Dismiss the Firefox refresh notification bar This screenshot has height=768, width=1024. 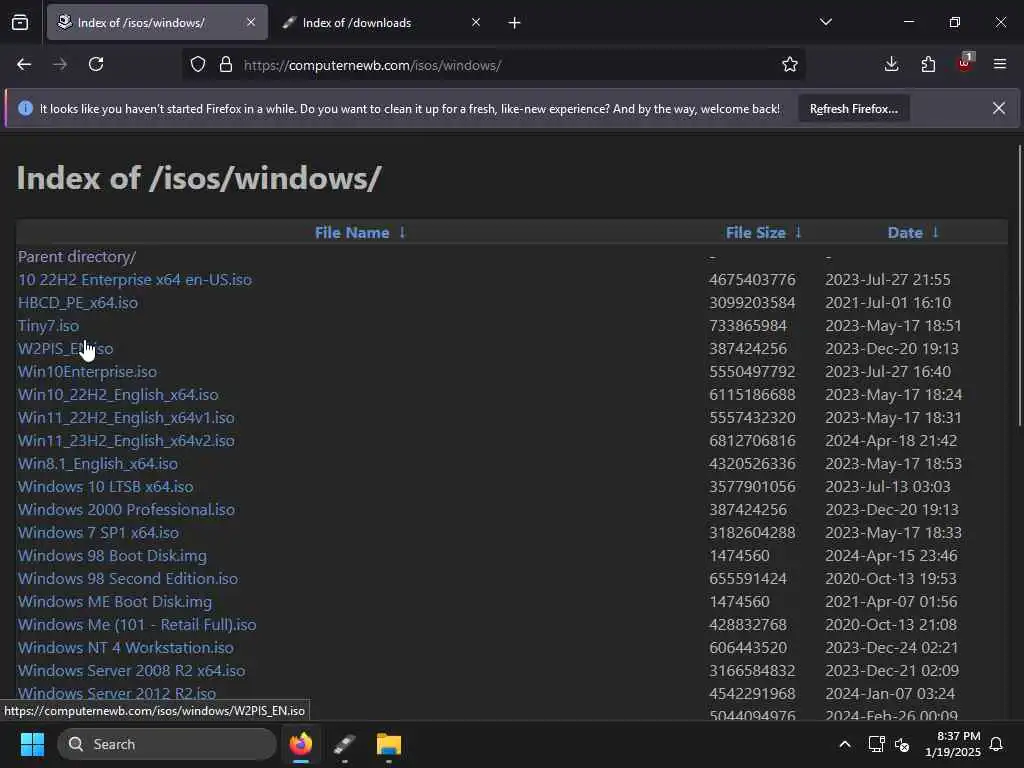999,108
